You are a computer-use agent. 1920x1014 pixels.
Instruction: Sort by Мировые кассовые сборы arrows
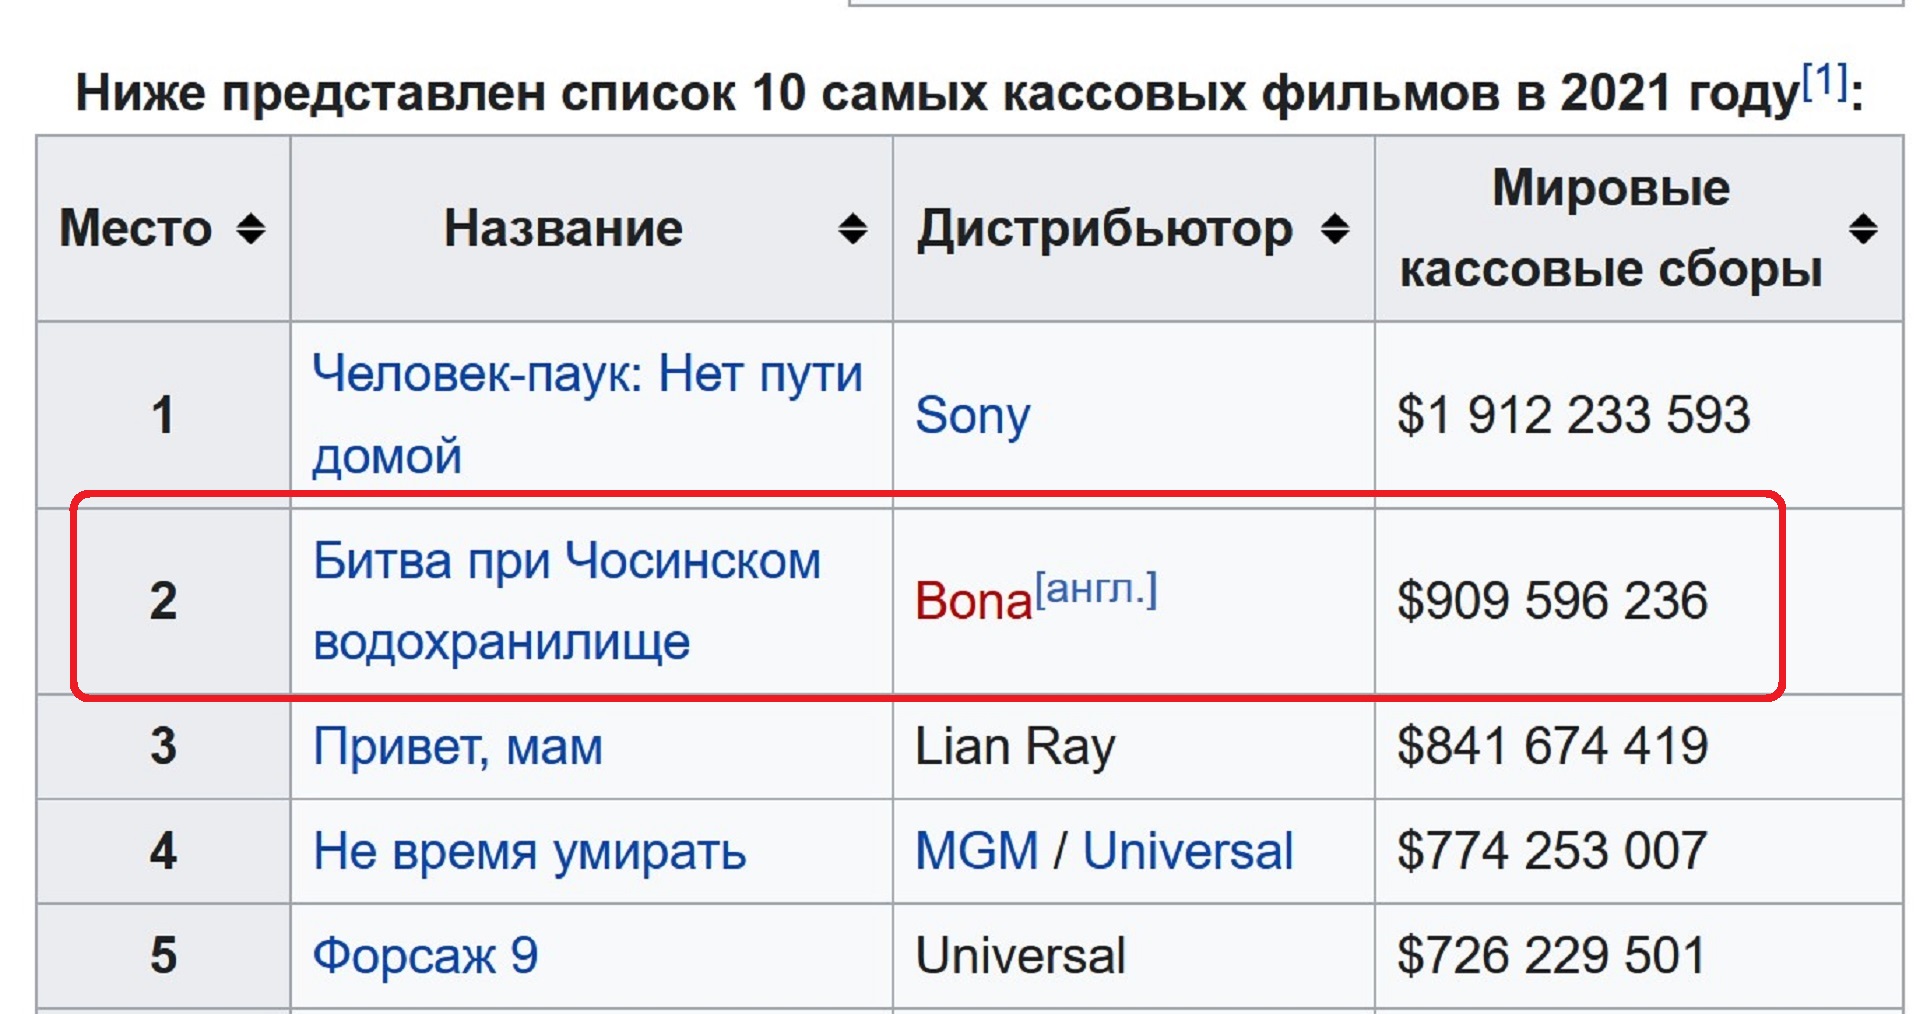coord(1862,229)
